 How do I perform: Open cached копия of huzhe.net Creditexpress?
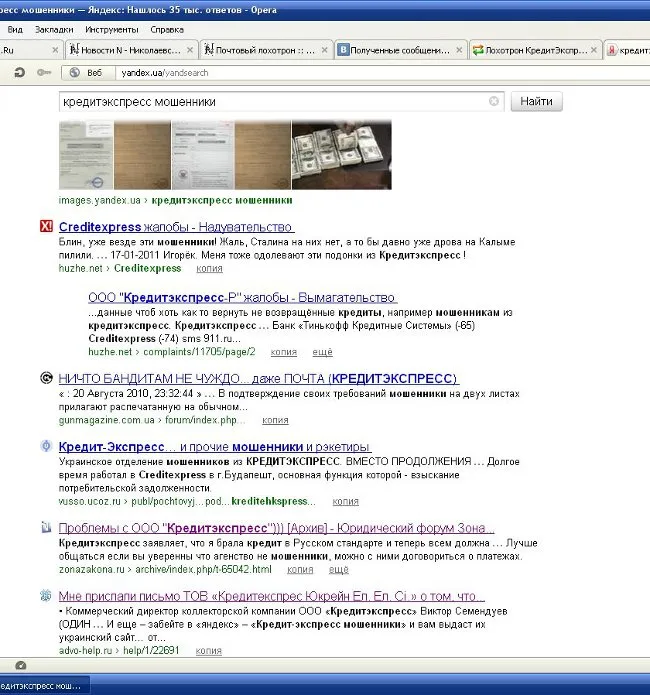(x=209, y=269)
